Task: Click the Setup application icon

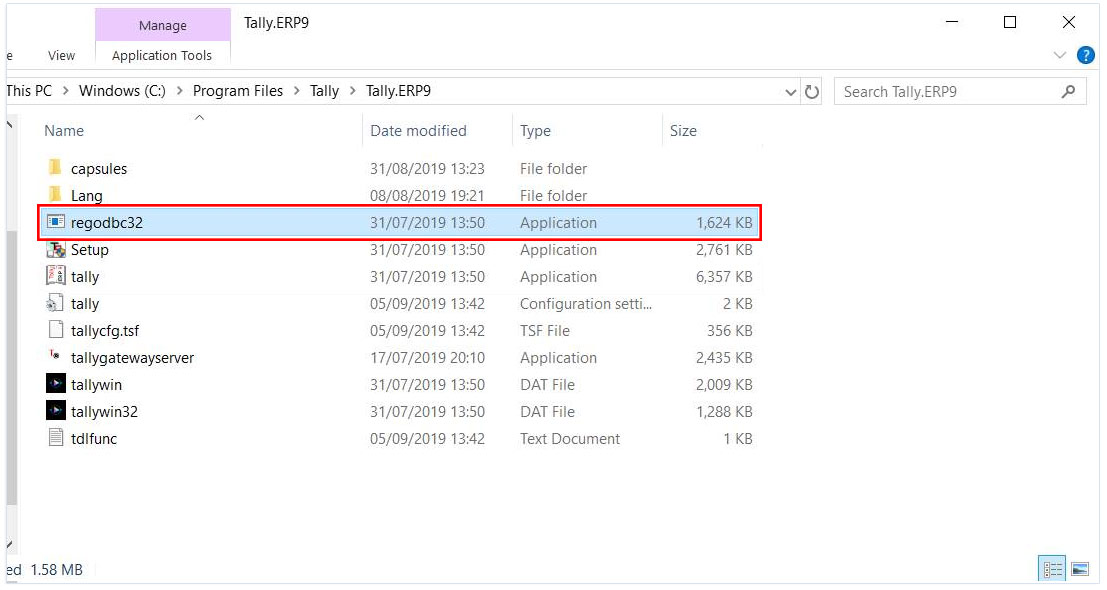Action: pos(56,249)
